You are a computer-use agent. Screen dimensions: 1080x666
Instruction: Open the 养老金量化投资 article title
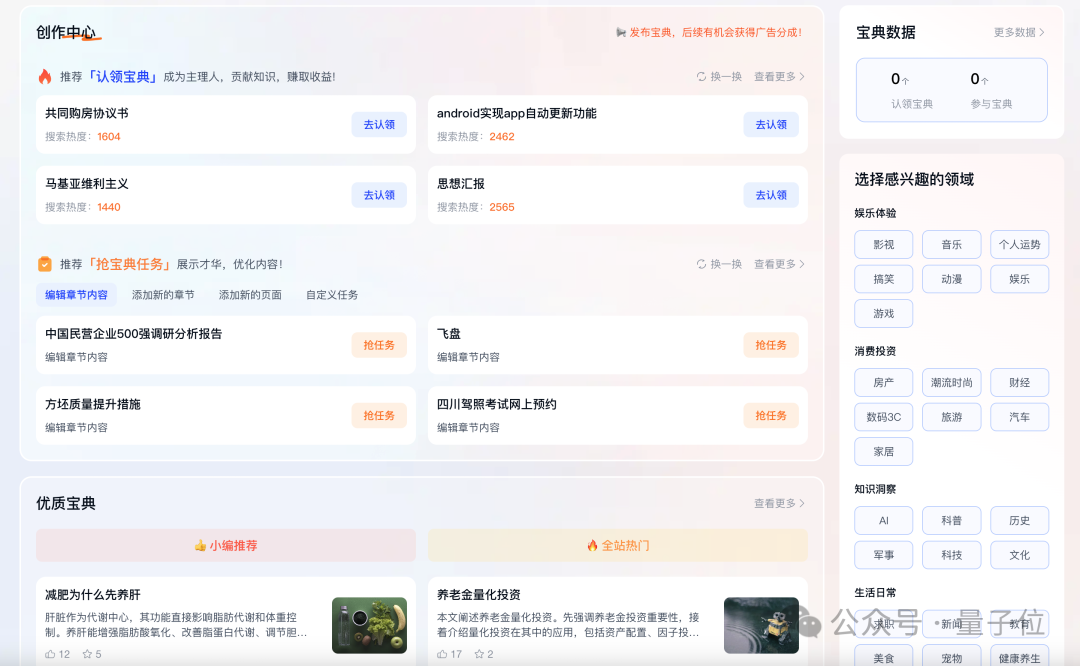(x=479, y=594)
